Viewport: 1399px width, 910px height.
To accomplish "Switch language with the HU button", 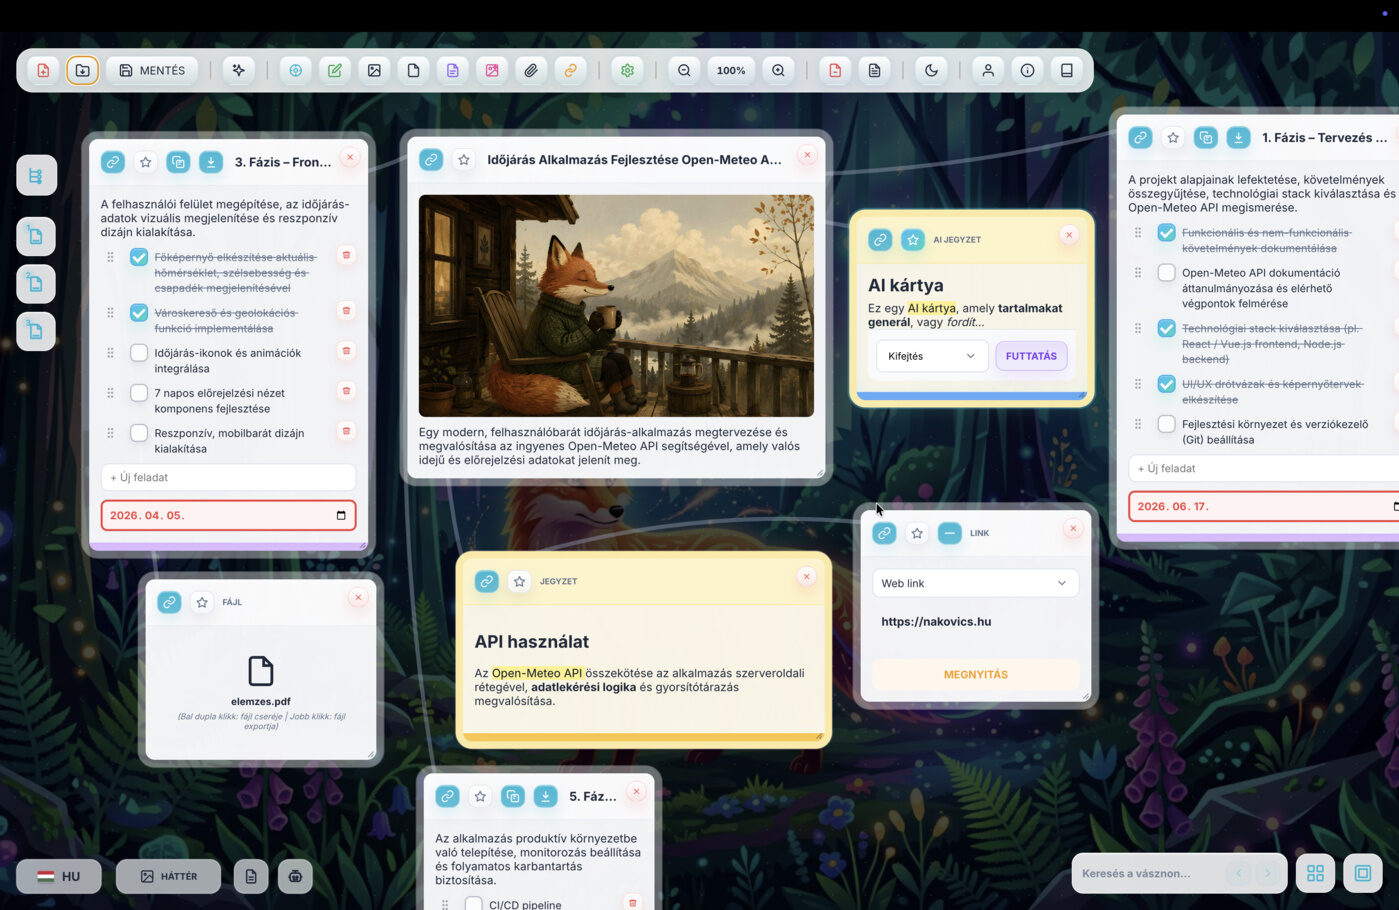I will pyautogui.click(x=59, y=876).
